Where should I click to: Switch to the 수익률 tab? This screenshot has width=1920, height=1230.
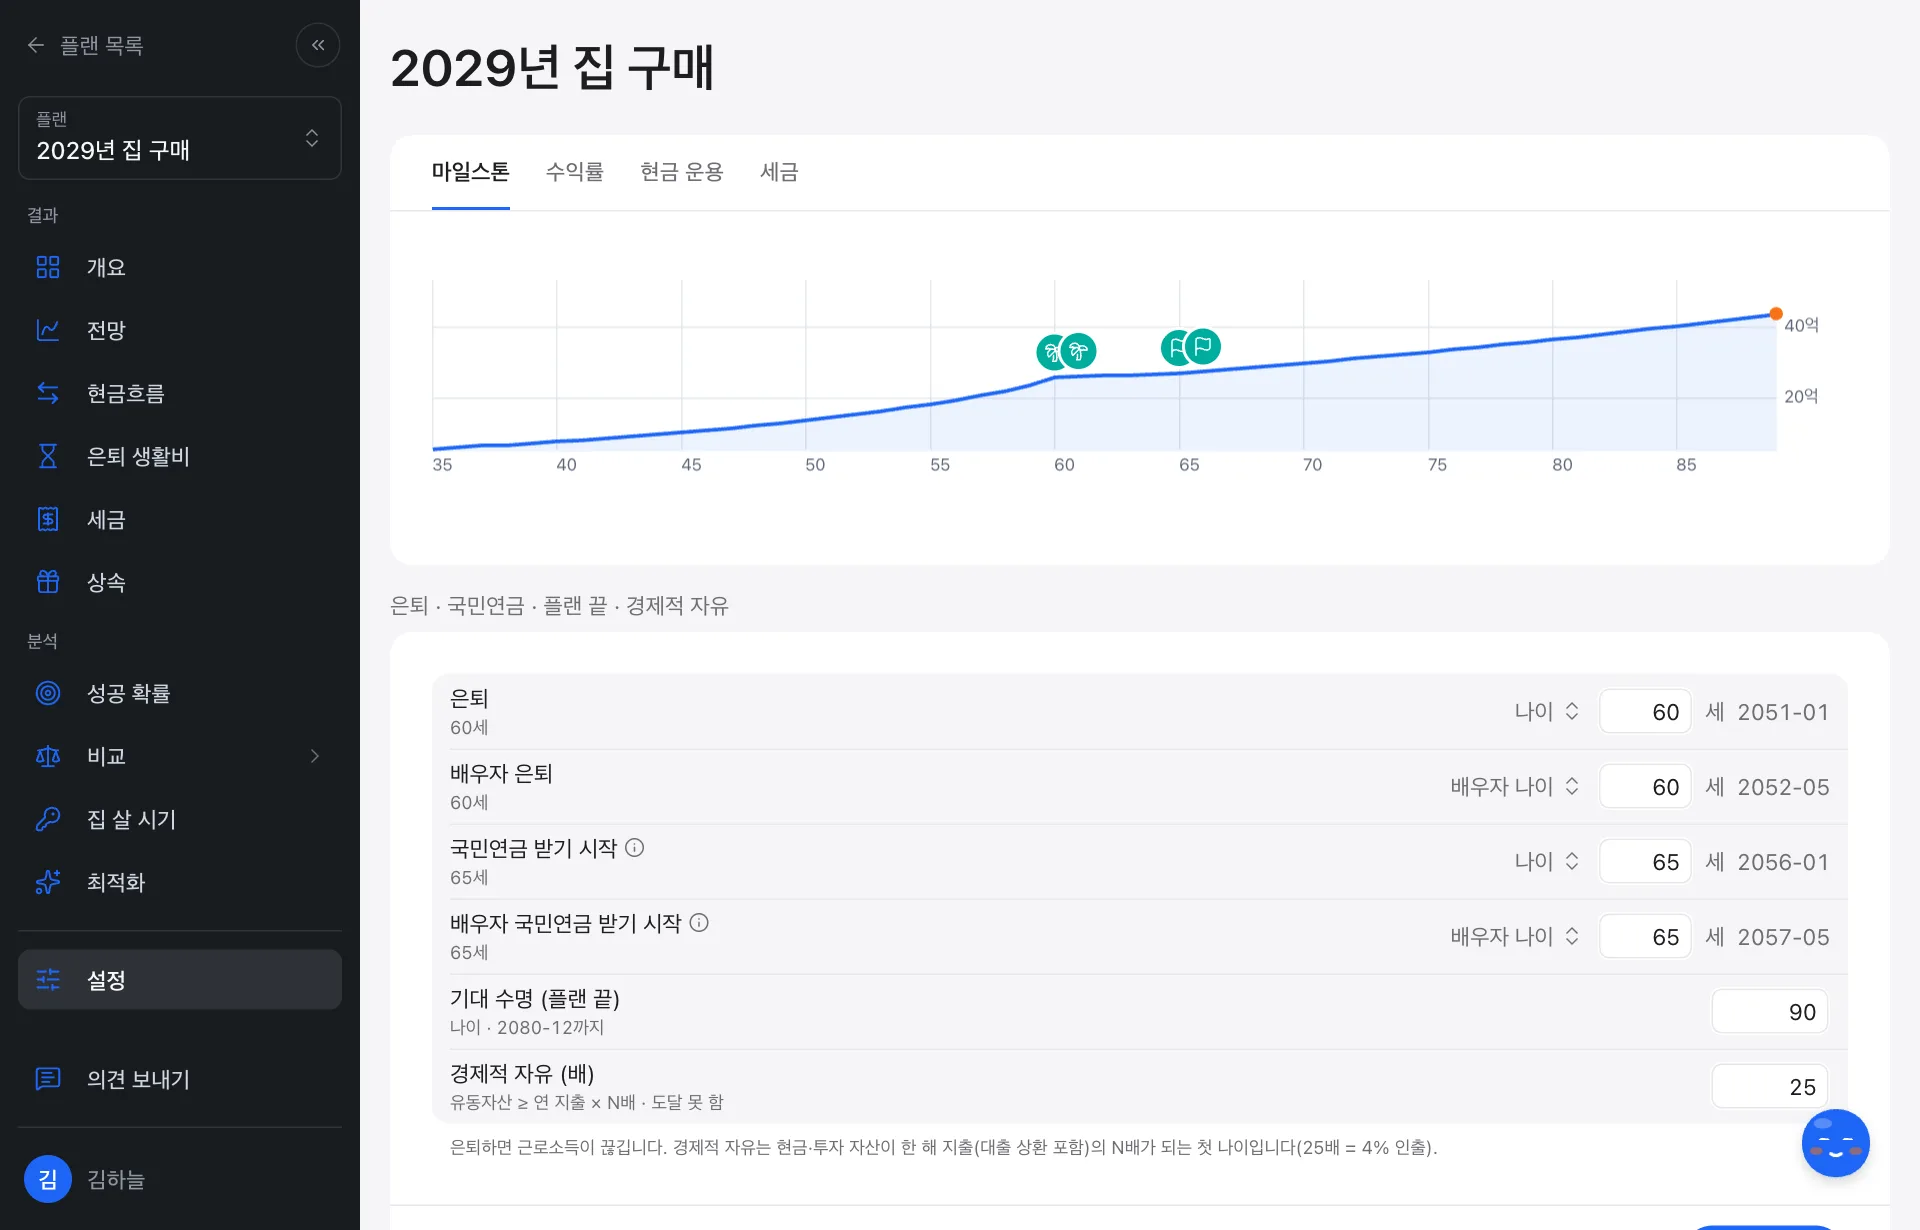pos(575,172)
